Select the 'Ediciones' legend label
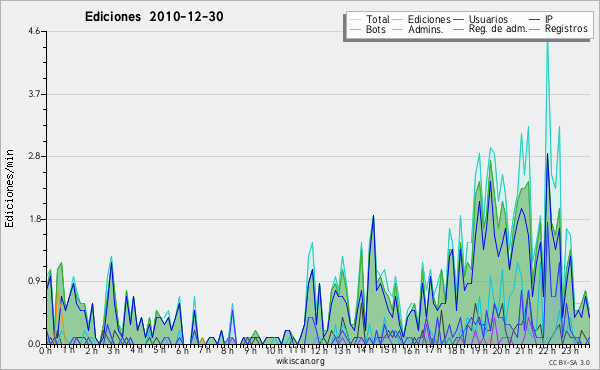 429,19
